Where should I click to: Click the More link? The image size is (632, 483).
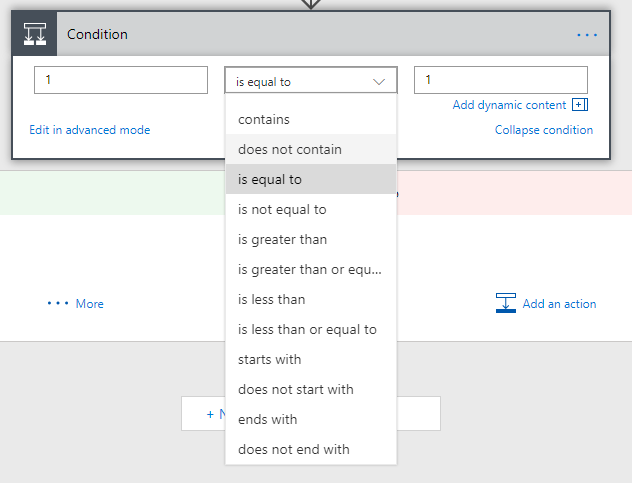89,303
